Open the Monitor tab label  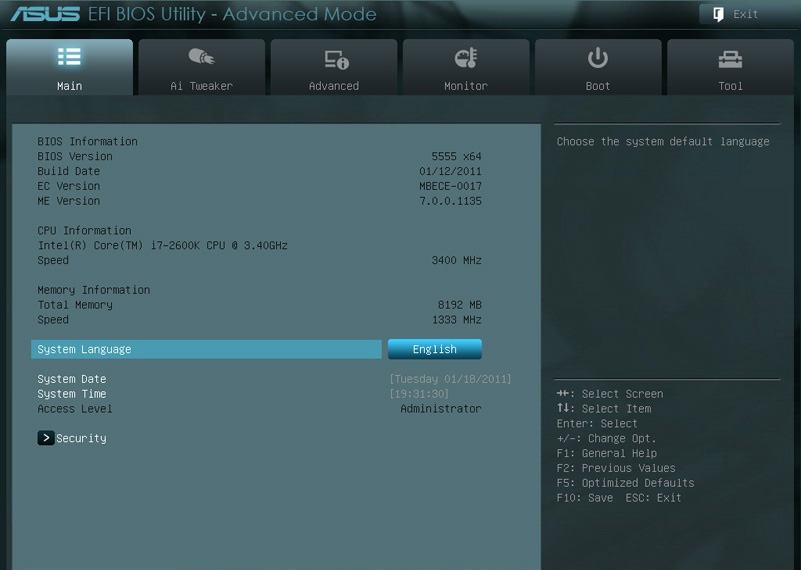click(x=466, y=86)
